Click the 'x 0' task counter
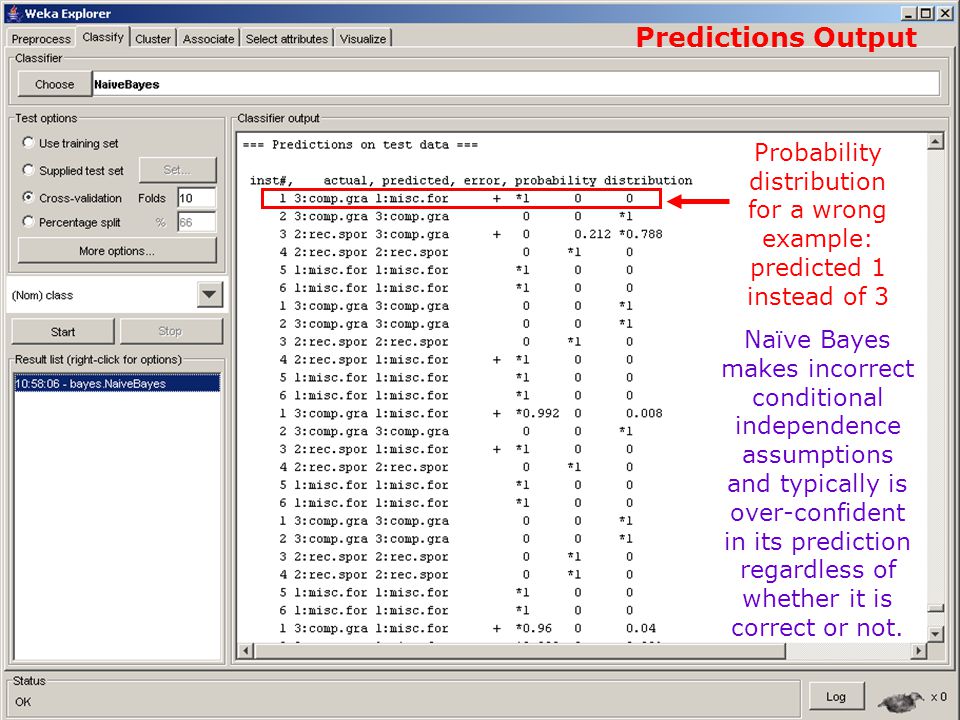Image resolution: width=960 pixels, height=720 pixels. (x=939, y=697)
